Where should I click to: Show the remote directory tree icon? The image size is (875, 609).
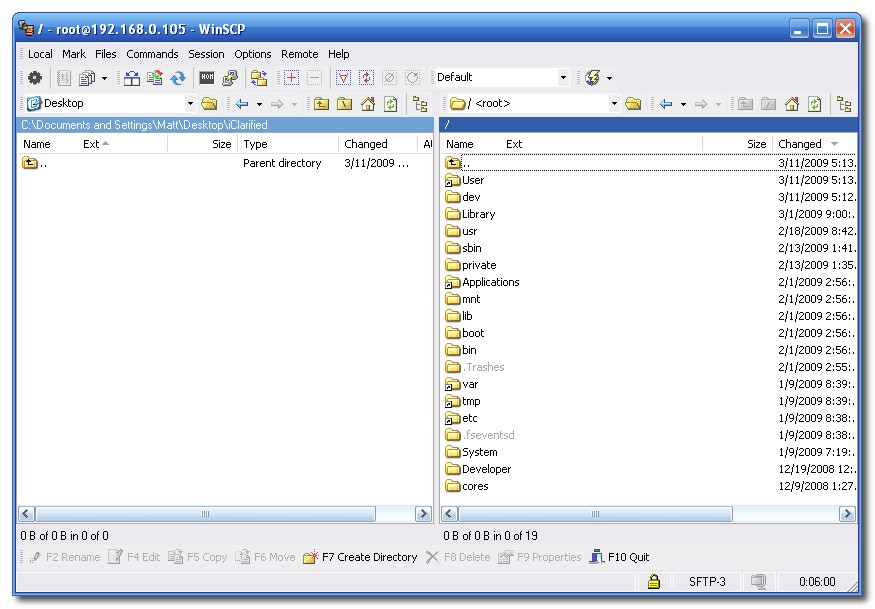[845, 104]
